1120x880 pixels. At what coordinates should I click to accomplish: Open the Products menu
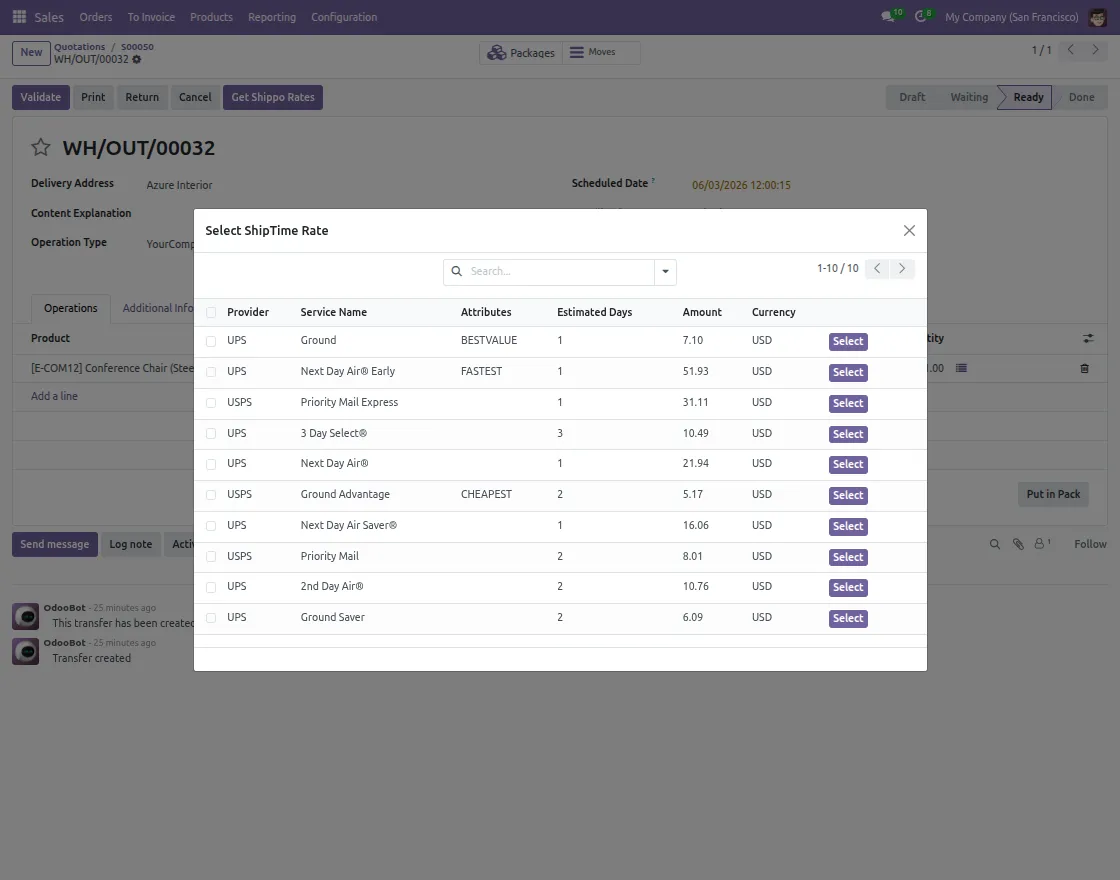pyautogui.click(x=211, y=17)
